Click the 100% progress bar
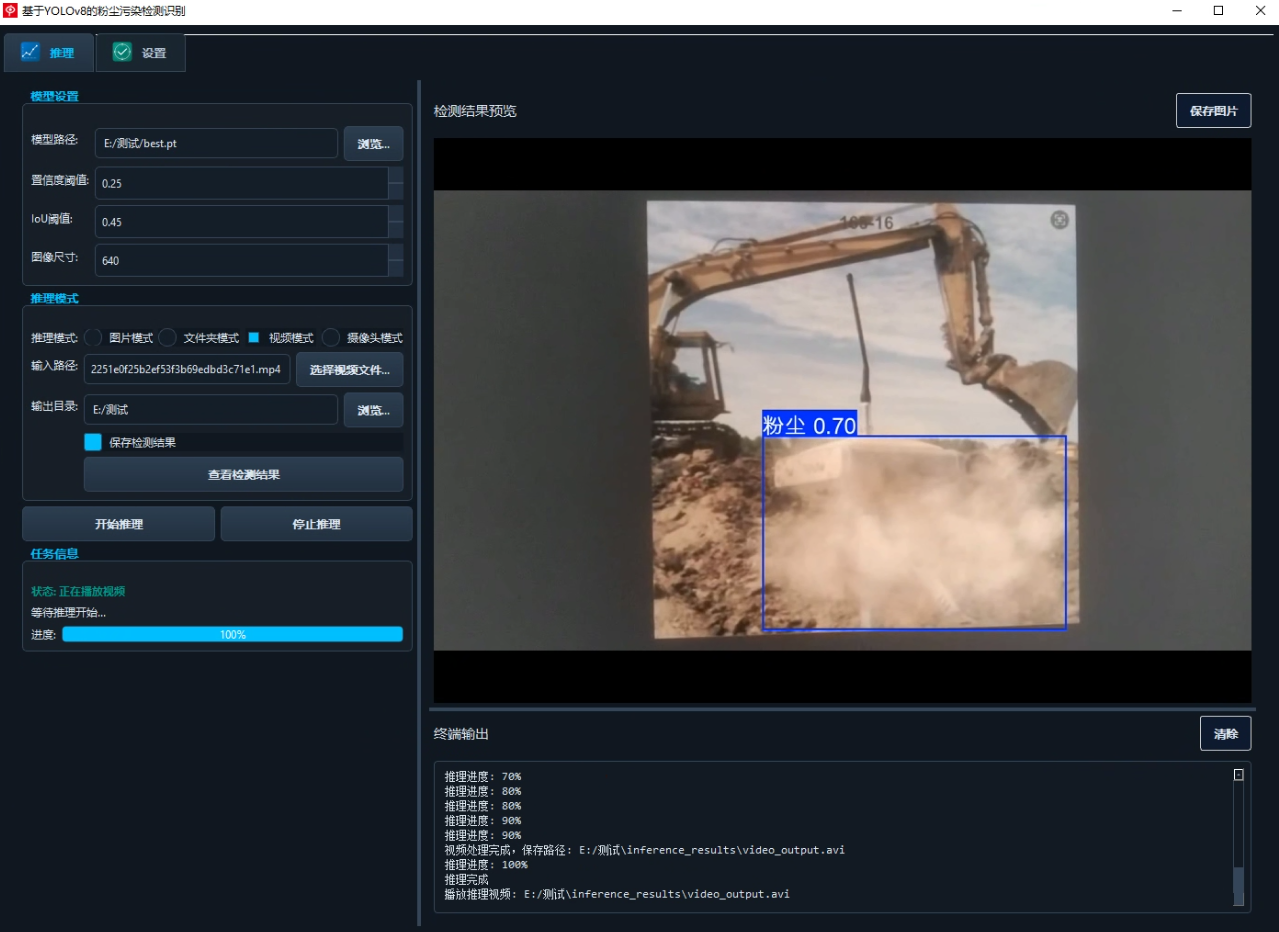The image size is (1279, 932). coord(232,634)
